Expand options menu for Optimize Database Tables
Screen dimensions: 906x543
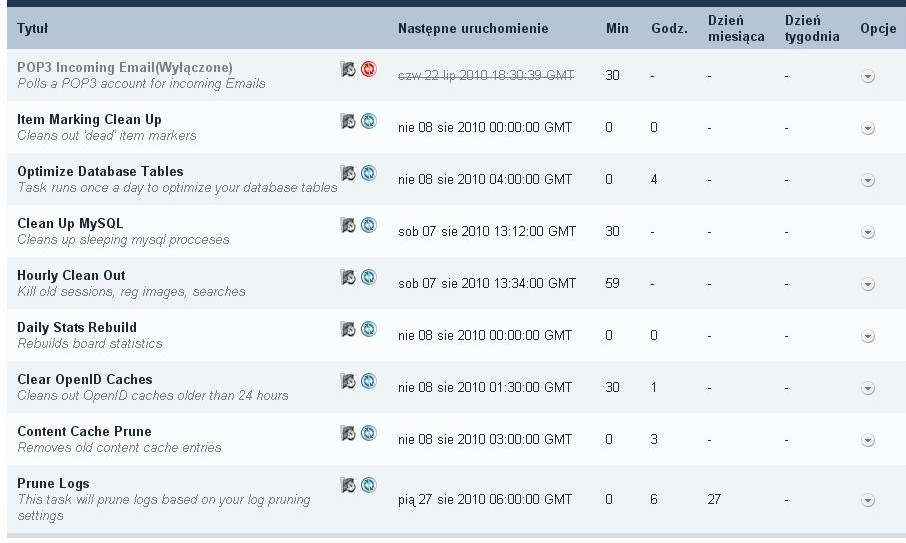pyautogui.click(x=868, y=180)
